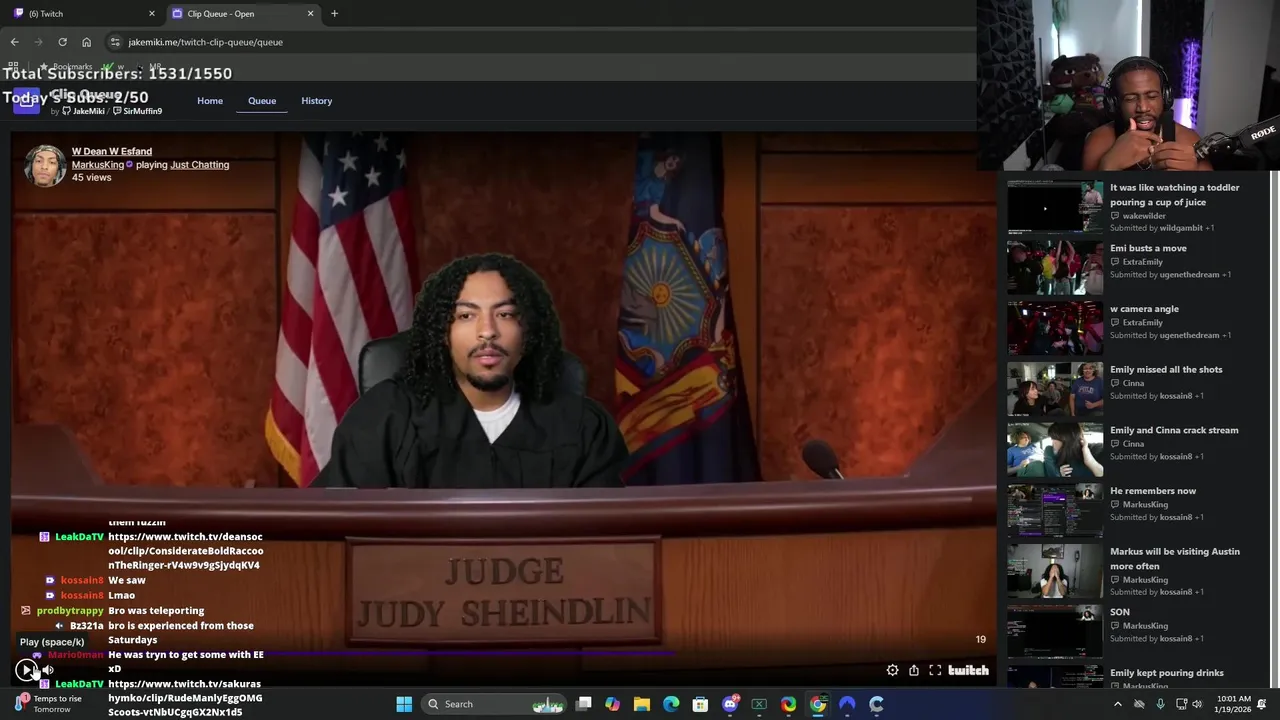
Task: Click prodbytrappy username in chat
Action: click(x=70, y=611)
